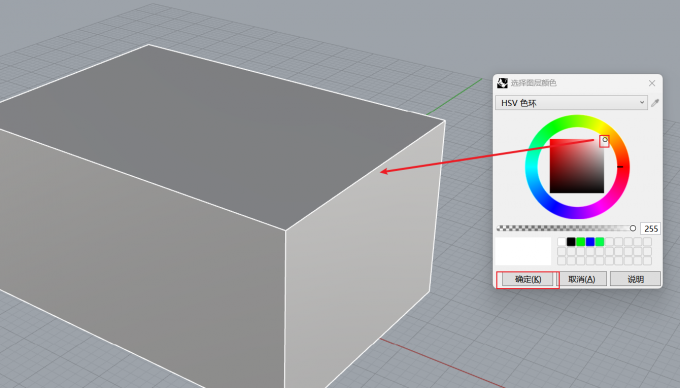Click the saturation-value square's white corner handle
Viewport: 680px width, 388px height.
tap(605, 140)
